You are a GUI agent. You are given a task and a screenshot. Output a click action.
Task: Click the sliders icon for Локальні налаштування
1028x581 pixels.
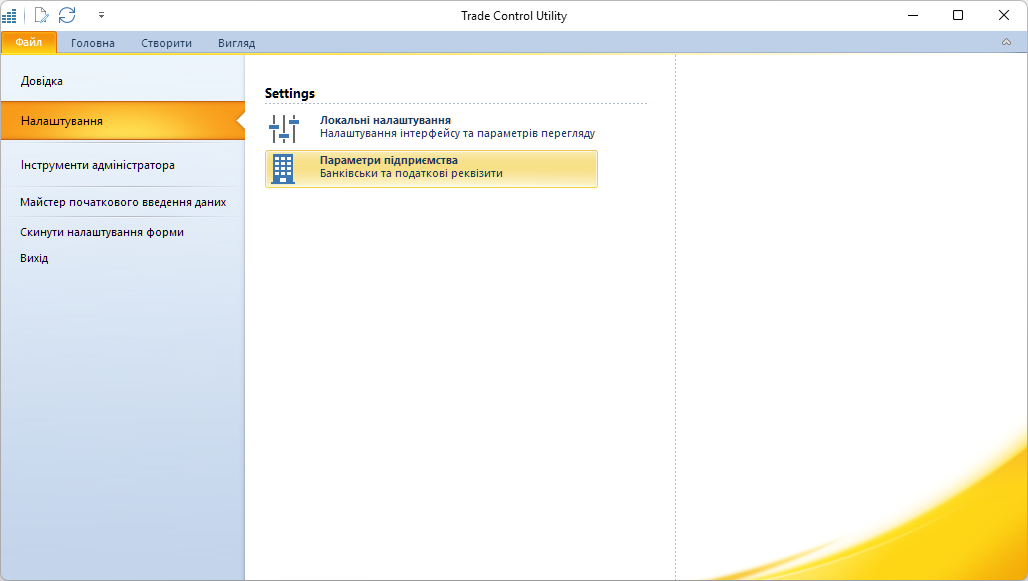284,128
